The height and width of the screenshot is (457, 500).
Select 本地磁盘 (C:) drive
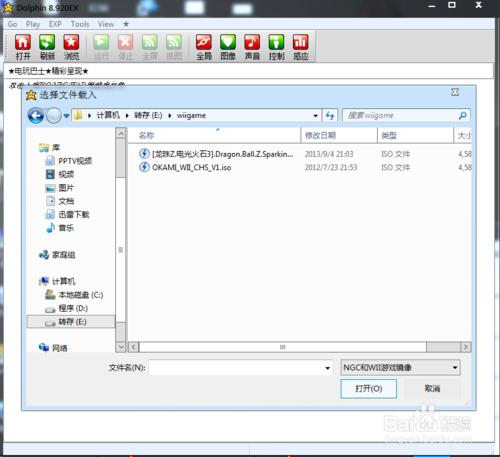click(x=74, y=295)
